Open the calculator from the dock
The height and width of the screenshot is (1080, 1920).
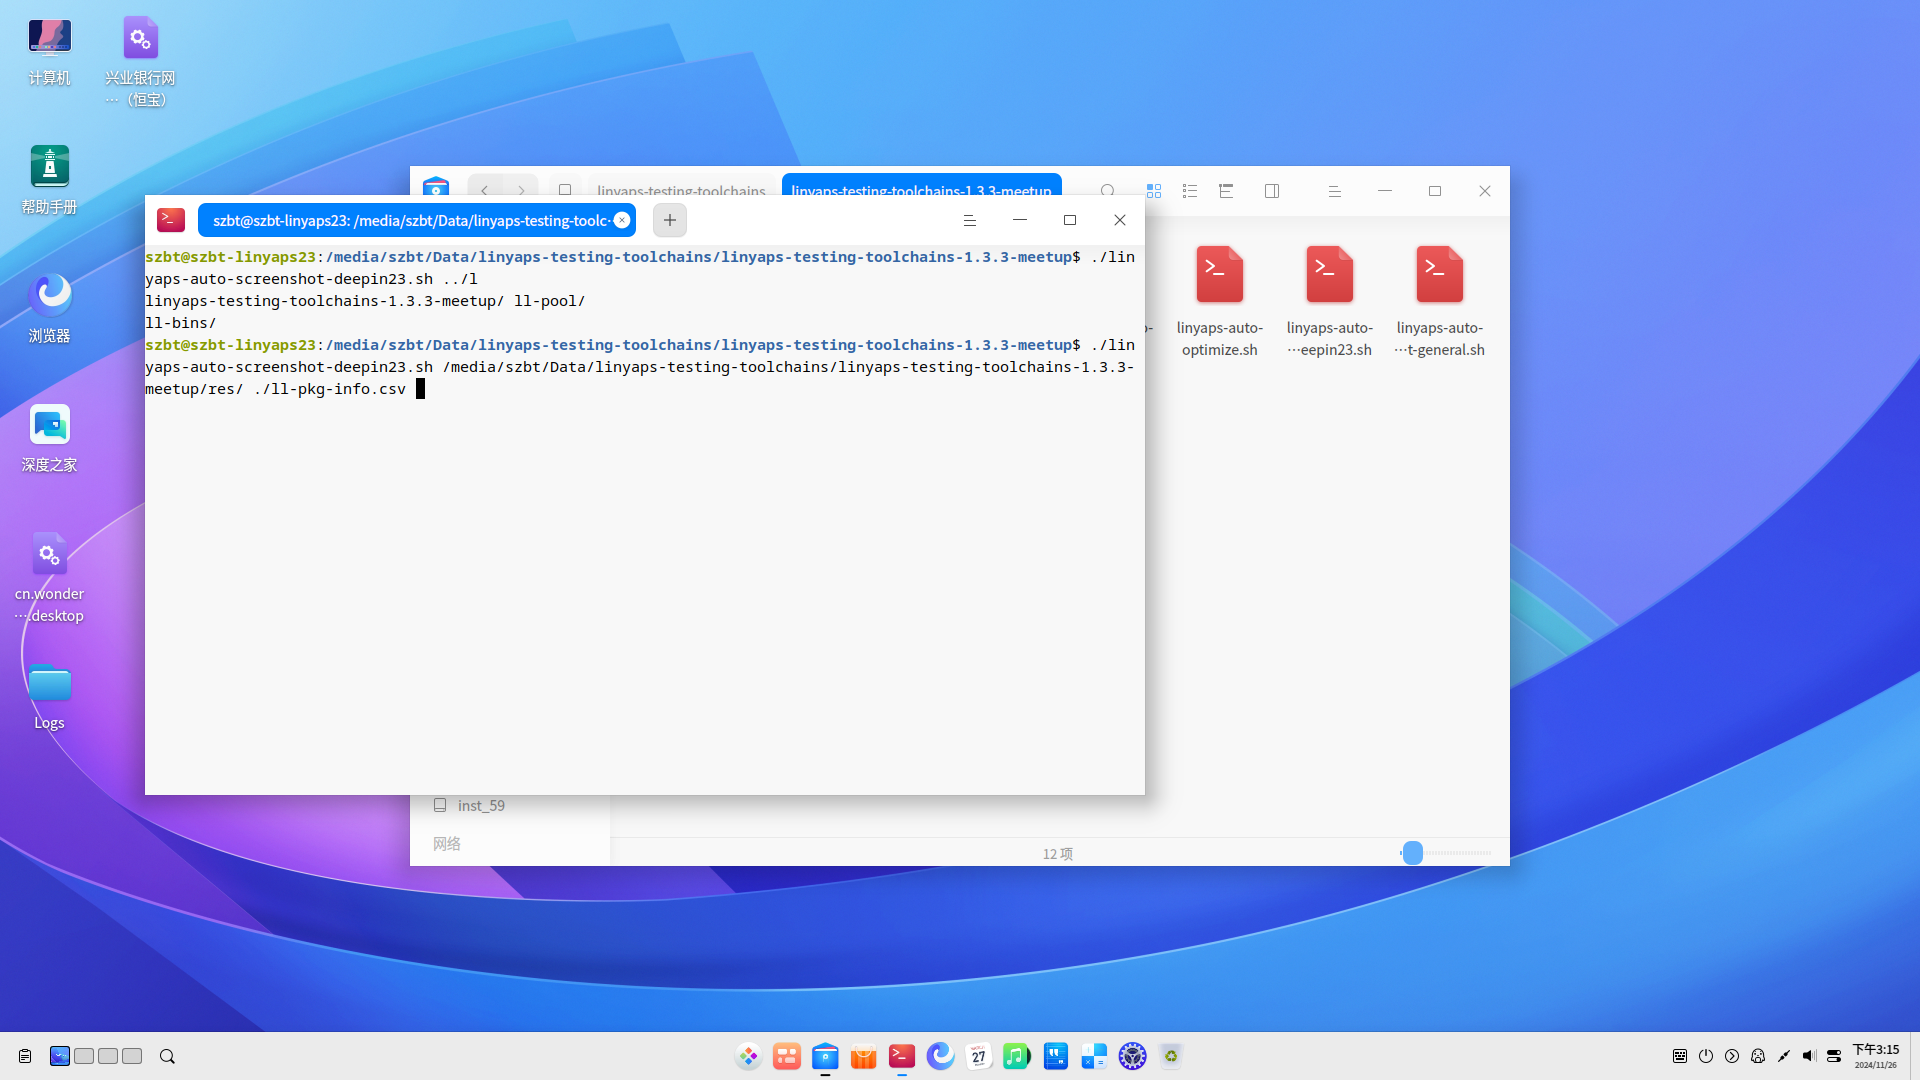1094,1056
